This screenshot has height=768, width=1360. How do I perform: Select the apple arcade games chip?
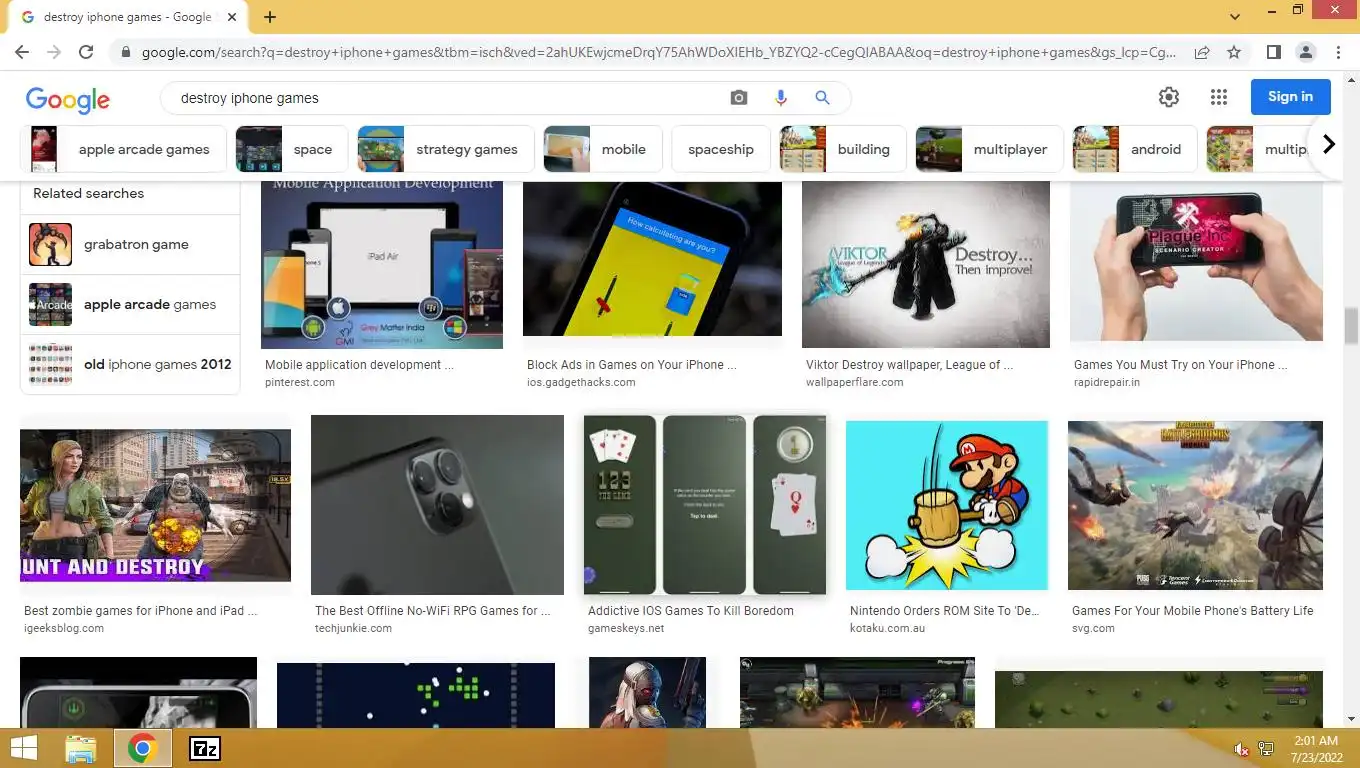pyautogui.click(x=123, y=149)
